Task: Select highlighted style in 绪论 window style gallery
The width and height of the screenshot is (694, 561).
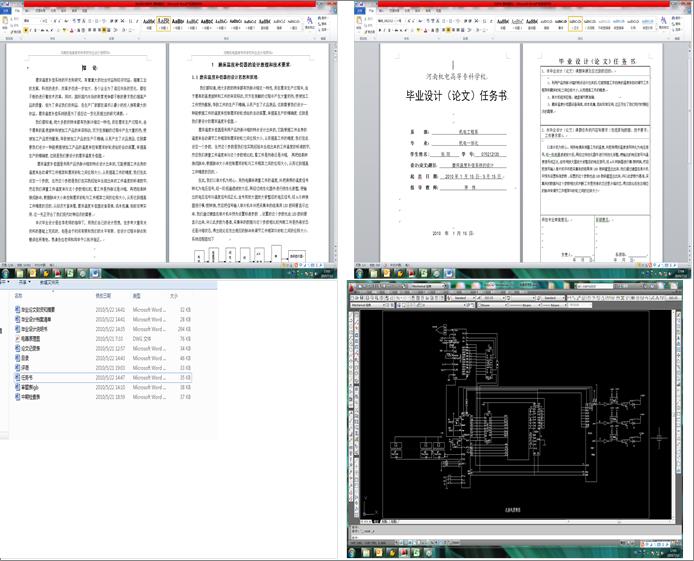Action: (x=163, y=23)
